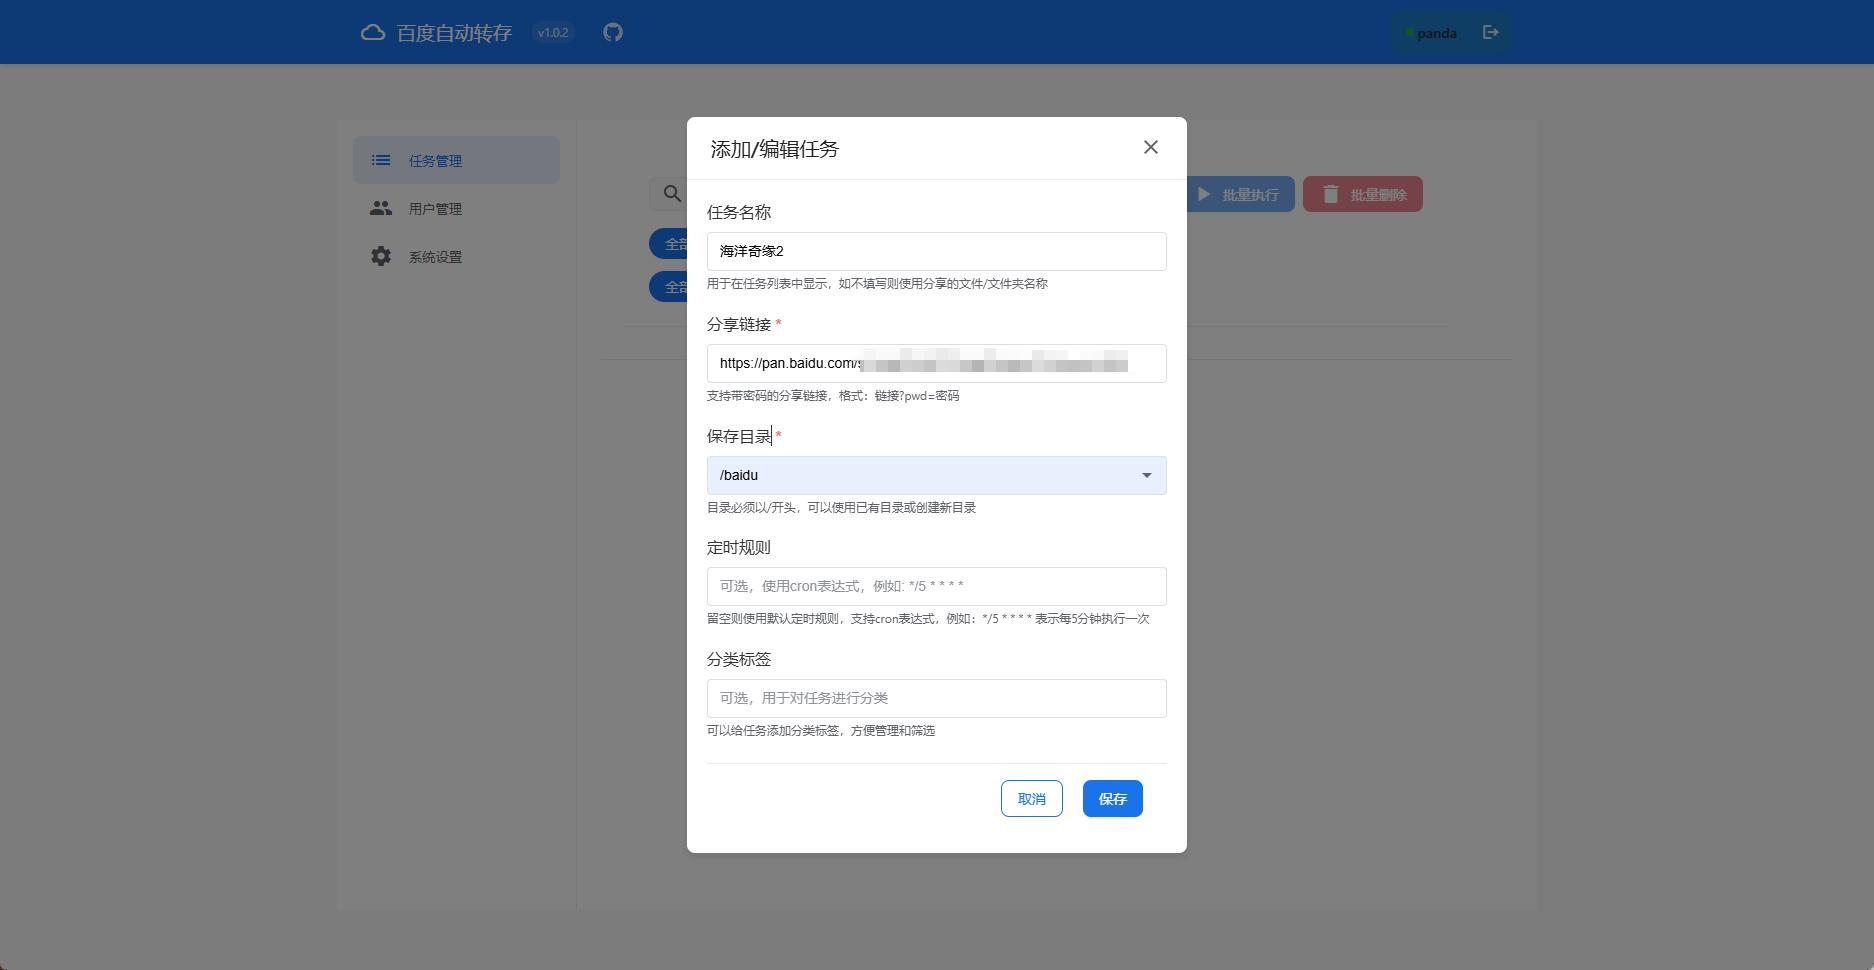The image size is (1874, 970).
Task: Click the 批量执行 button
Action: 1240,194
